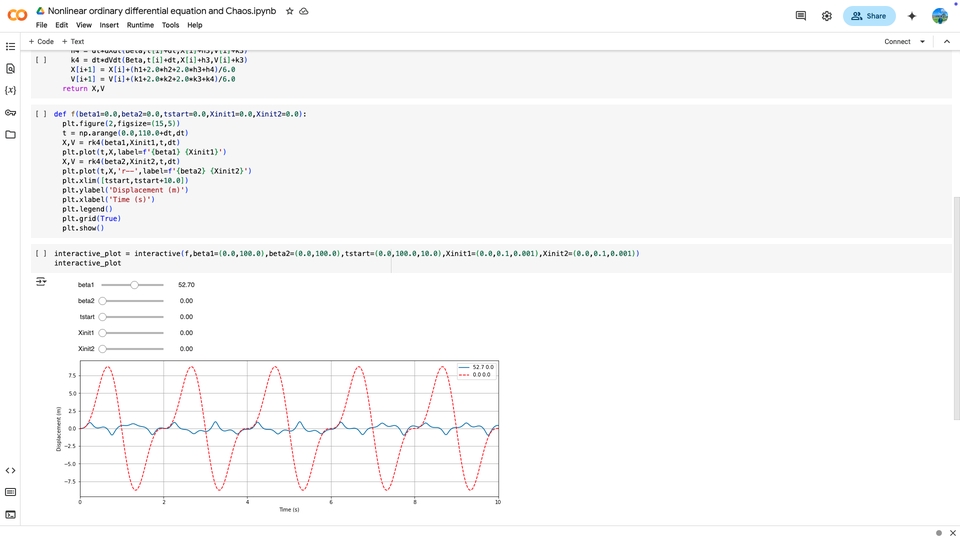Click the plt.grid(True) code line
Screen dimensions: 960x540
tap(91, 219)
